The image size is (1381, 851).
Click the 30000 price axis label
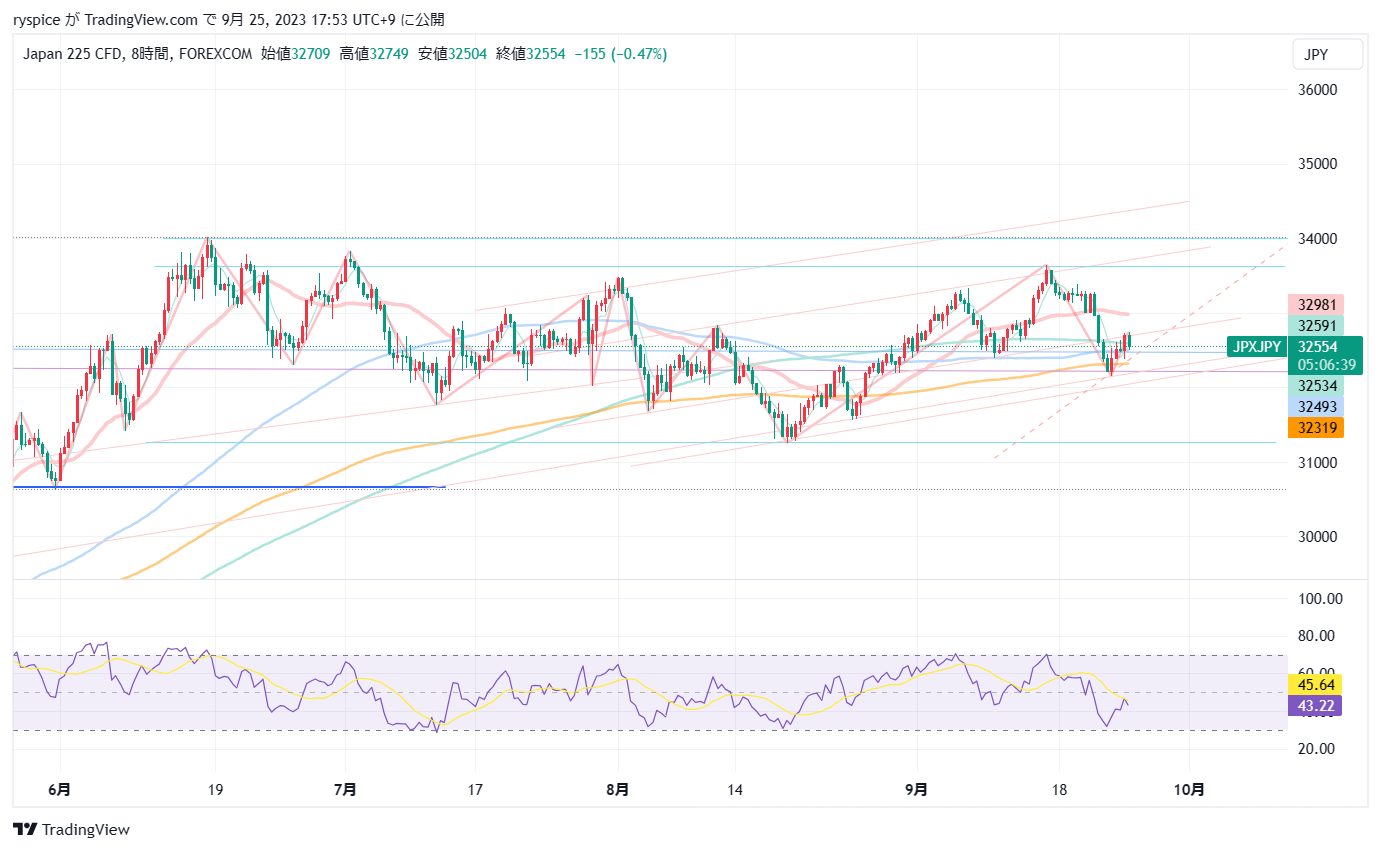coord(1318,536)
